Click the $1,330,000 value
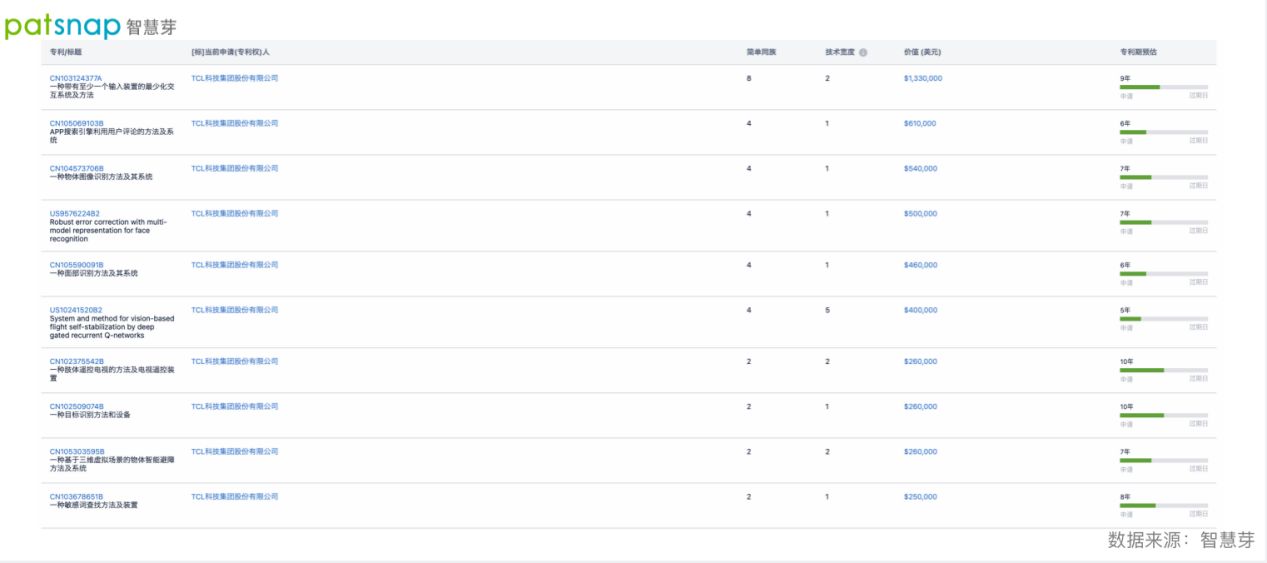This screenshot has height=563, width=1267. [x=923, y=78]
